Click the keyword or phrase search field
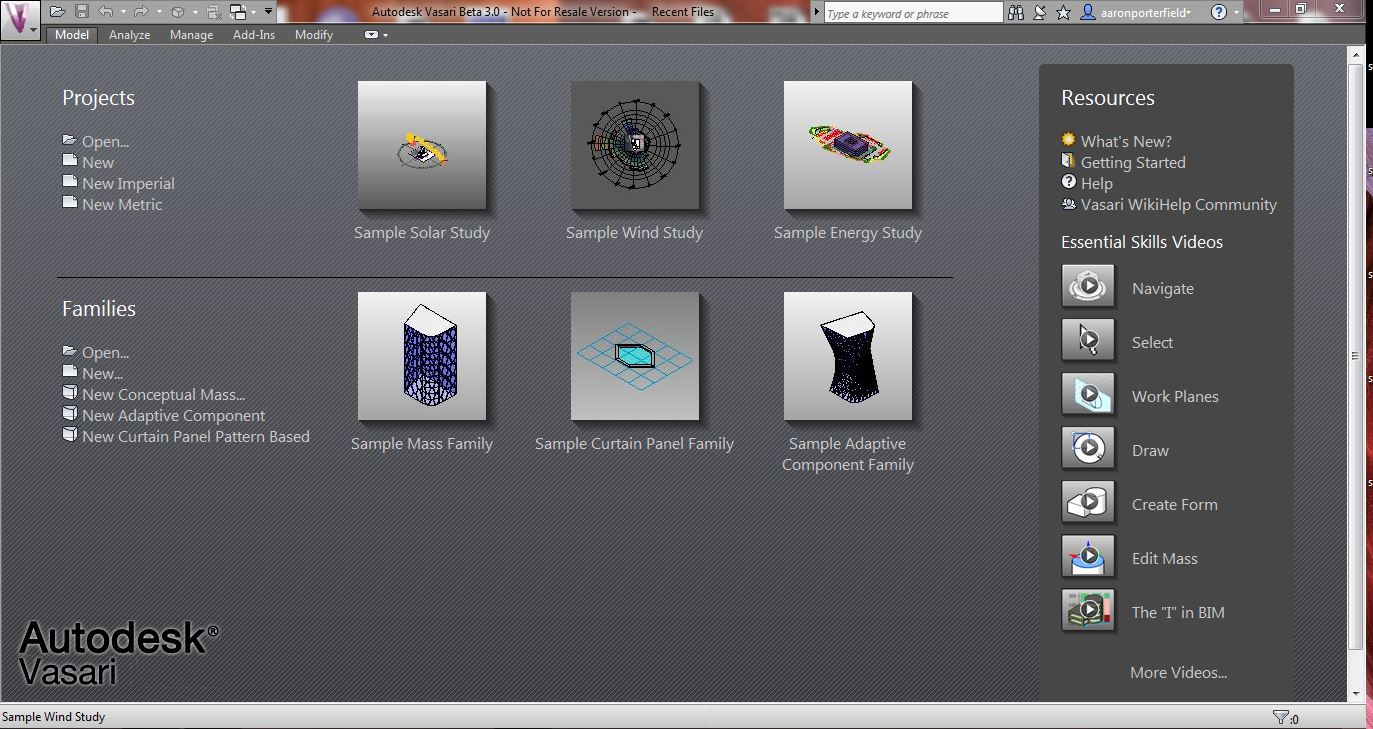Viewport: 1373px width, 729px height. point(913,13)
